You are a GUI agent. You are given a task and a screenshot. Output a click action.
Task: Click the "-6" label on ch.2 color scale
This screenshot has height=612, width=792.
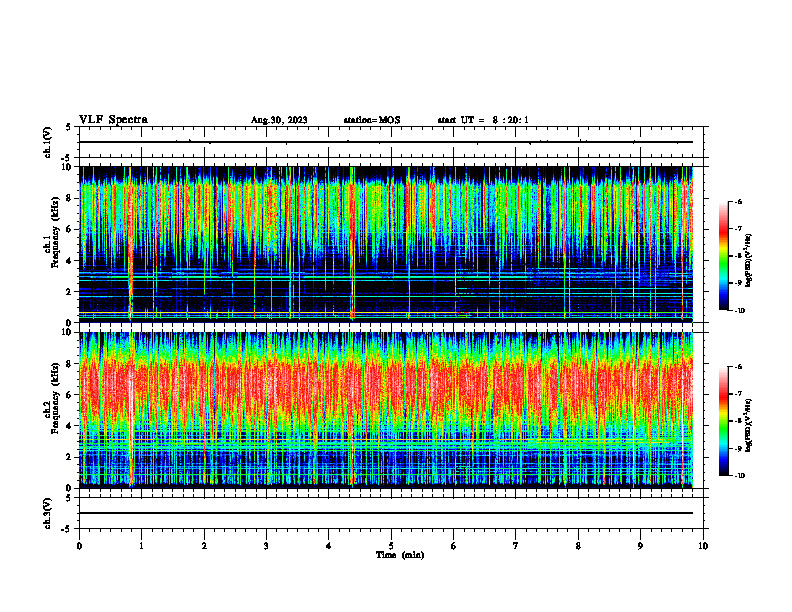click(x=737, y=367)
